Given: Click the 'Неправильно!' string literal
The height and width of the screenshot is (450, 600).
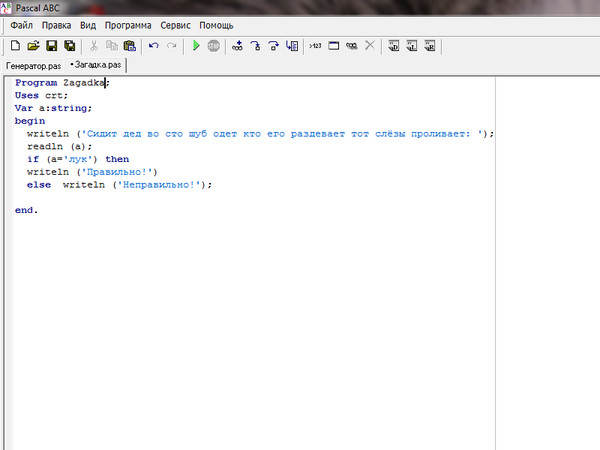Looking at the screenshot, I should click(x=159, y=185).
